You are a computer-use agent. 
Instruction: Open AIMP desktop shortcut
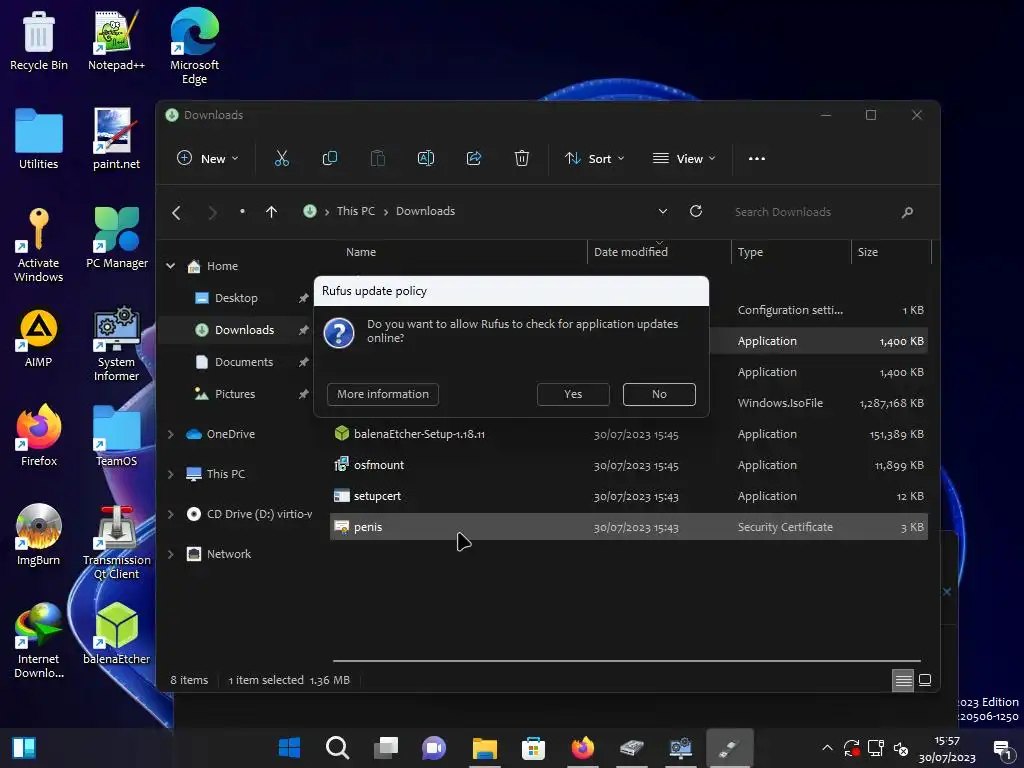(39, 337)
